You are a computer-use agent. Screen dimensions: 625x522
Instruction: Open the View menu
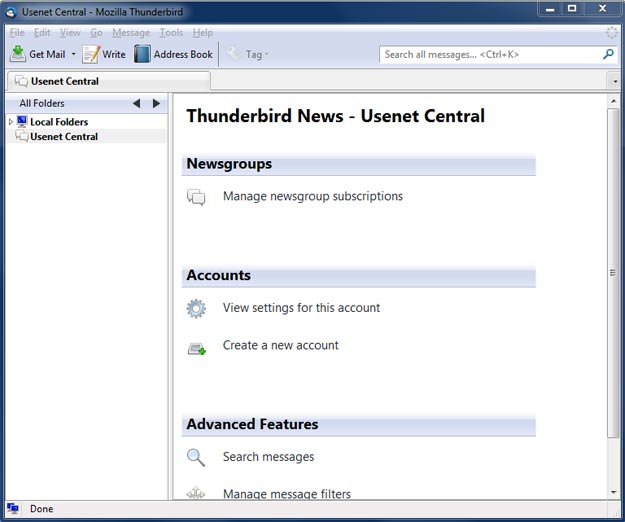pos(70,33)
